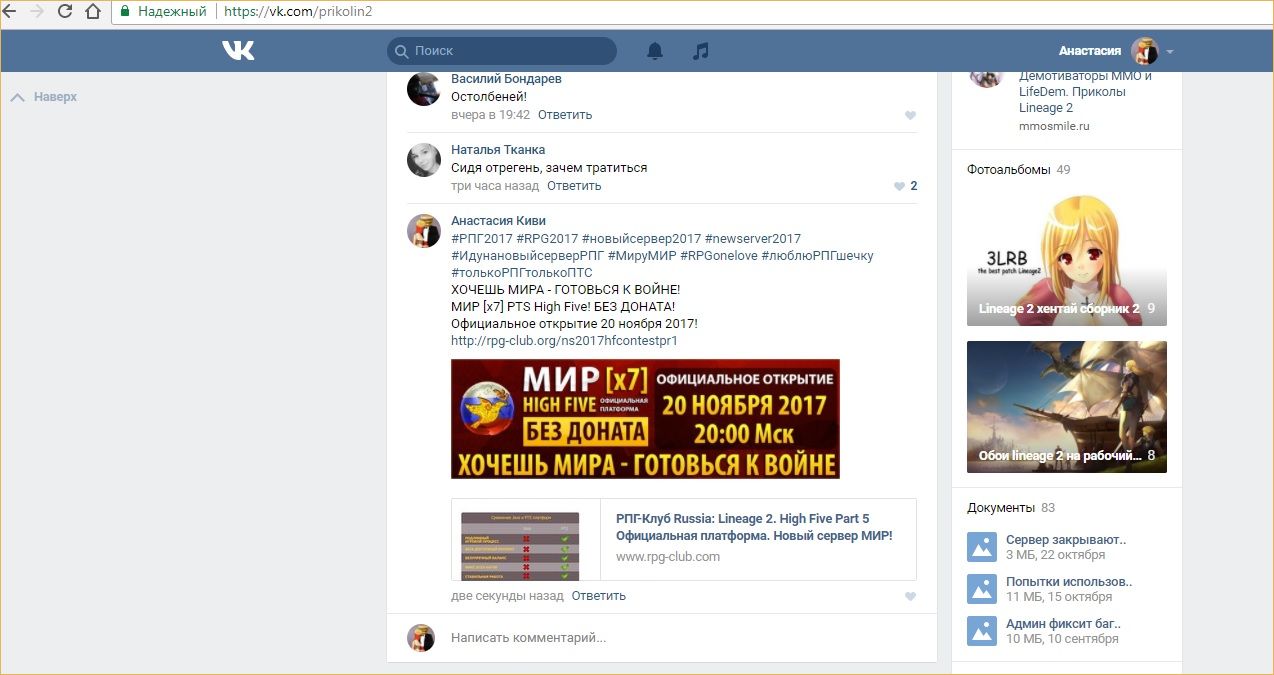Click the secure padlock icon
The image size is (1274, 675).
pos(125,12)
